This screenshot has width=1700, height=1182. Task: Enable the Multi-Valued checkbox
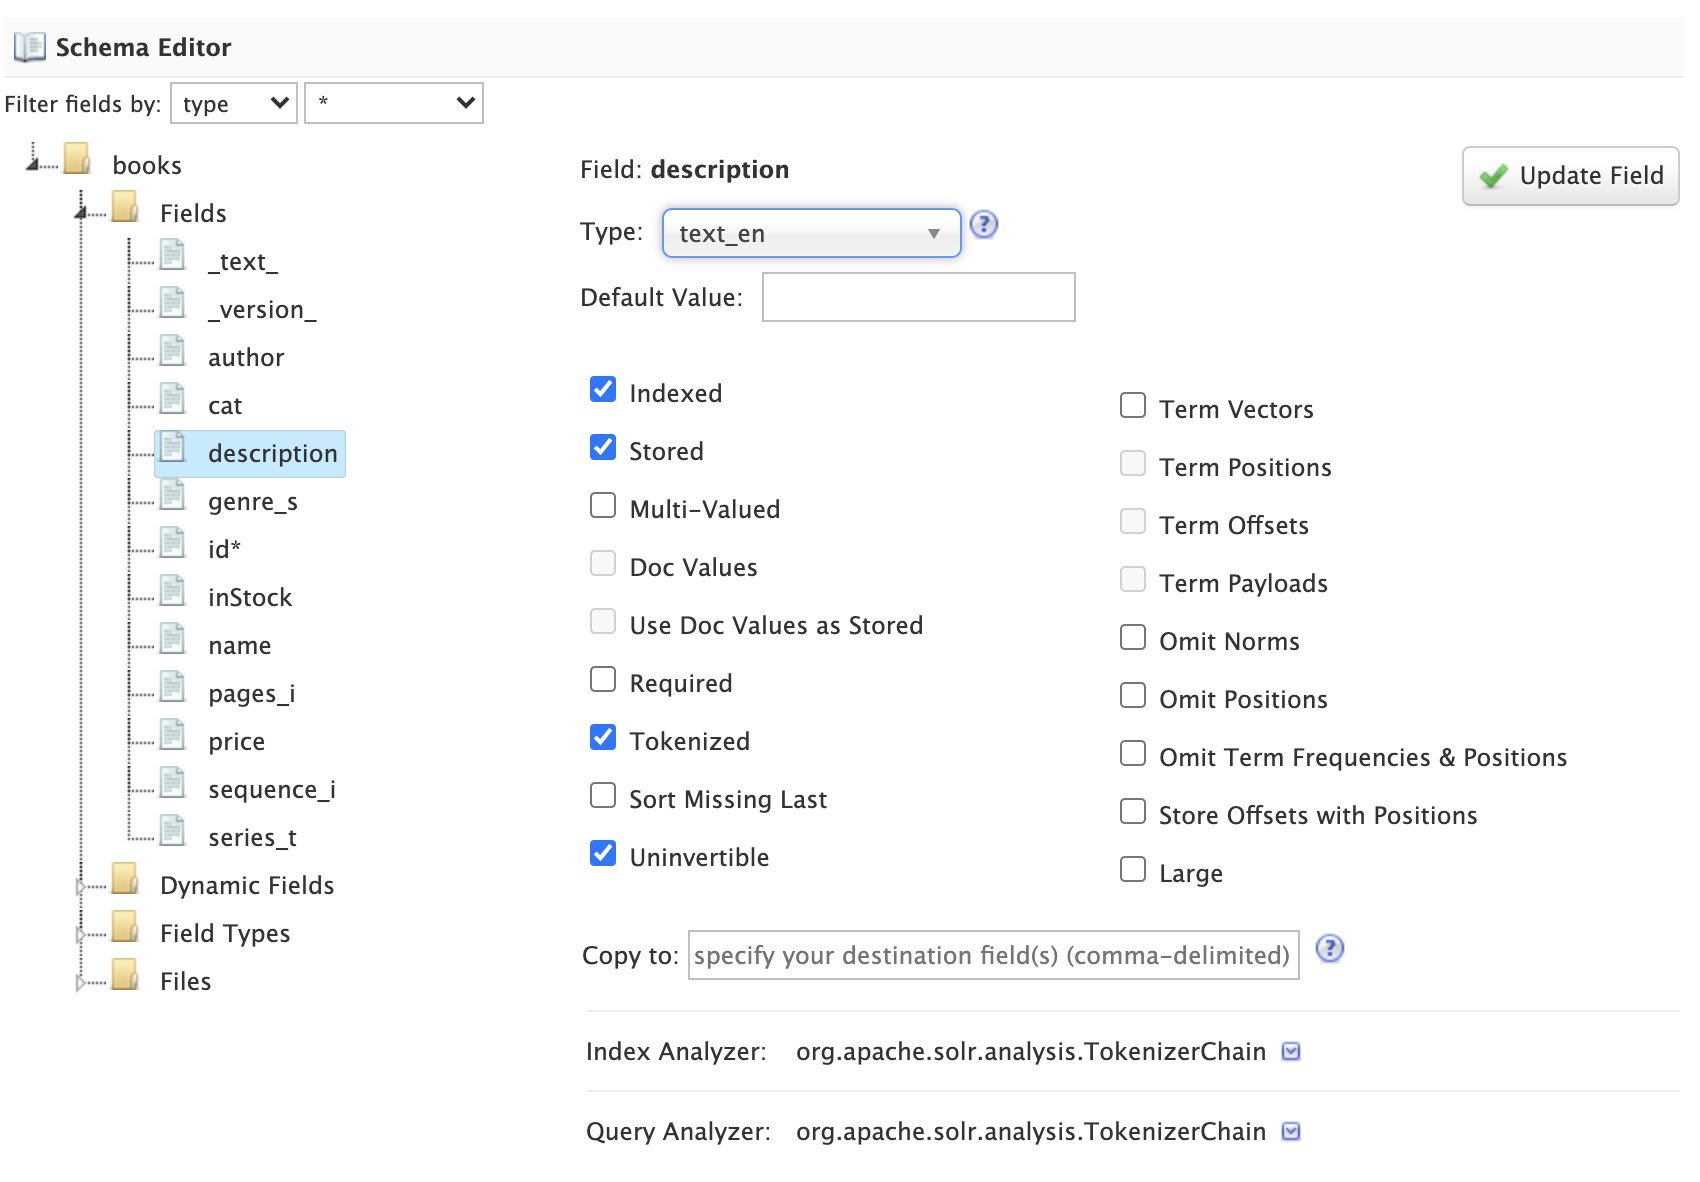coord(603,506)
